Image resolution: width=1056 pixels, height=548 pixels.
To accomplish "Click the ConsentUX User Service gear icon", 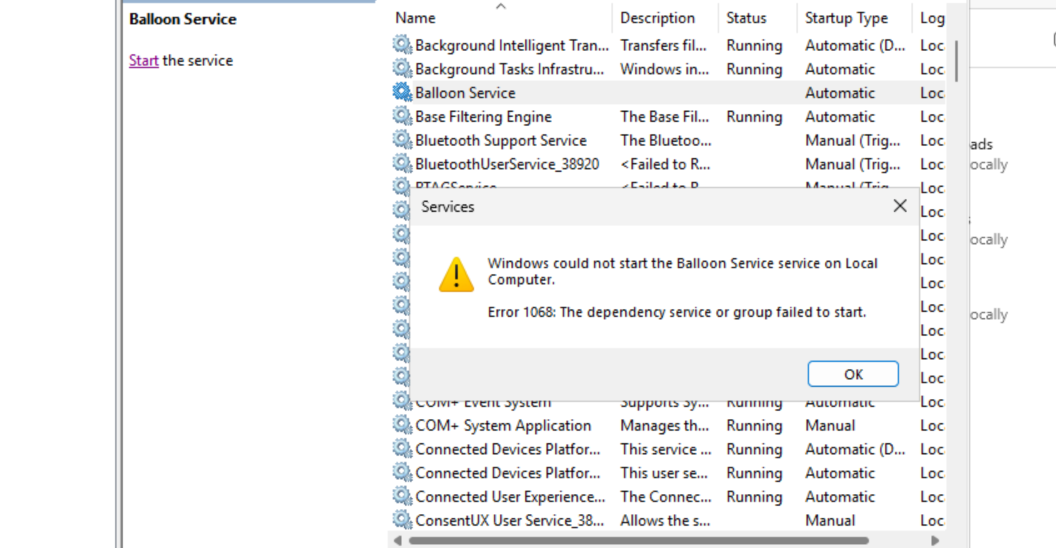I will pyautogui.click(x=402, y=521).
